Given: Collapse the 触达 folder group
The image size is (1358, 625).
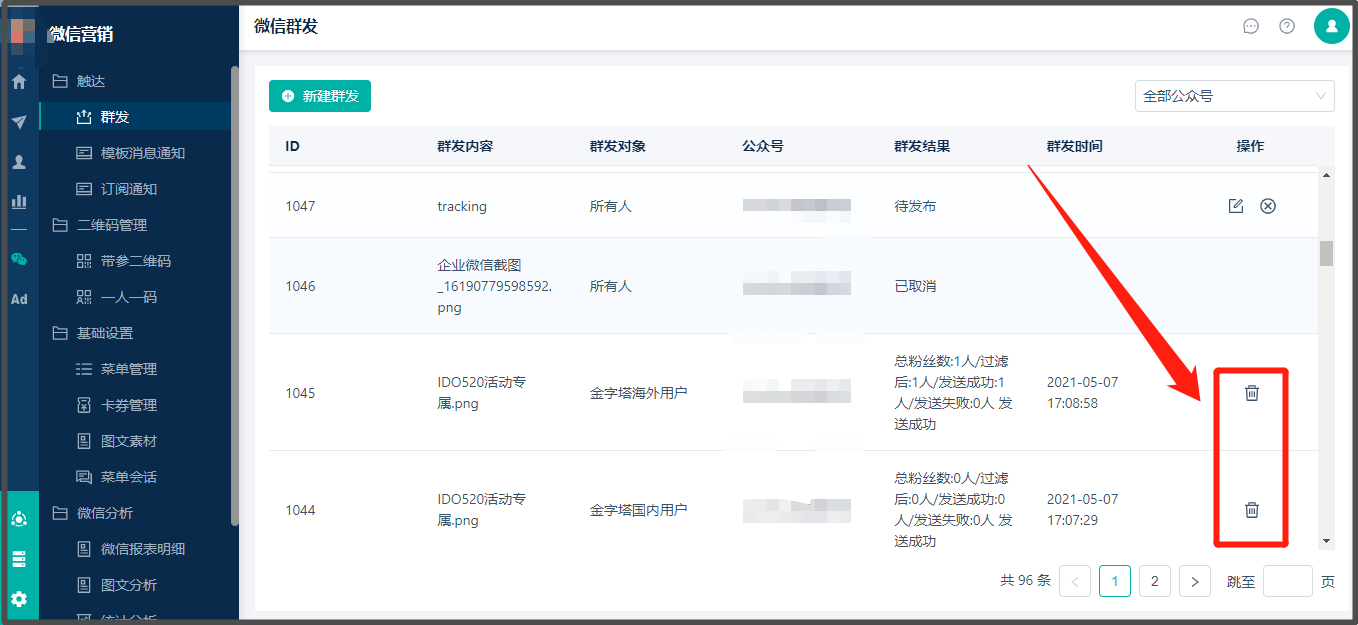Looking at the screenshot, I should (90, 81).
